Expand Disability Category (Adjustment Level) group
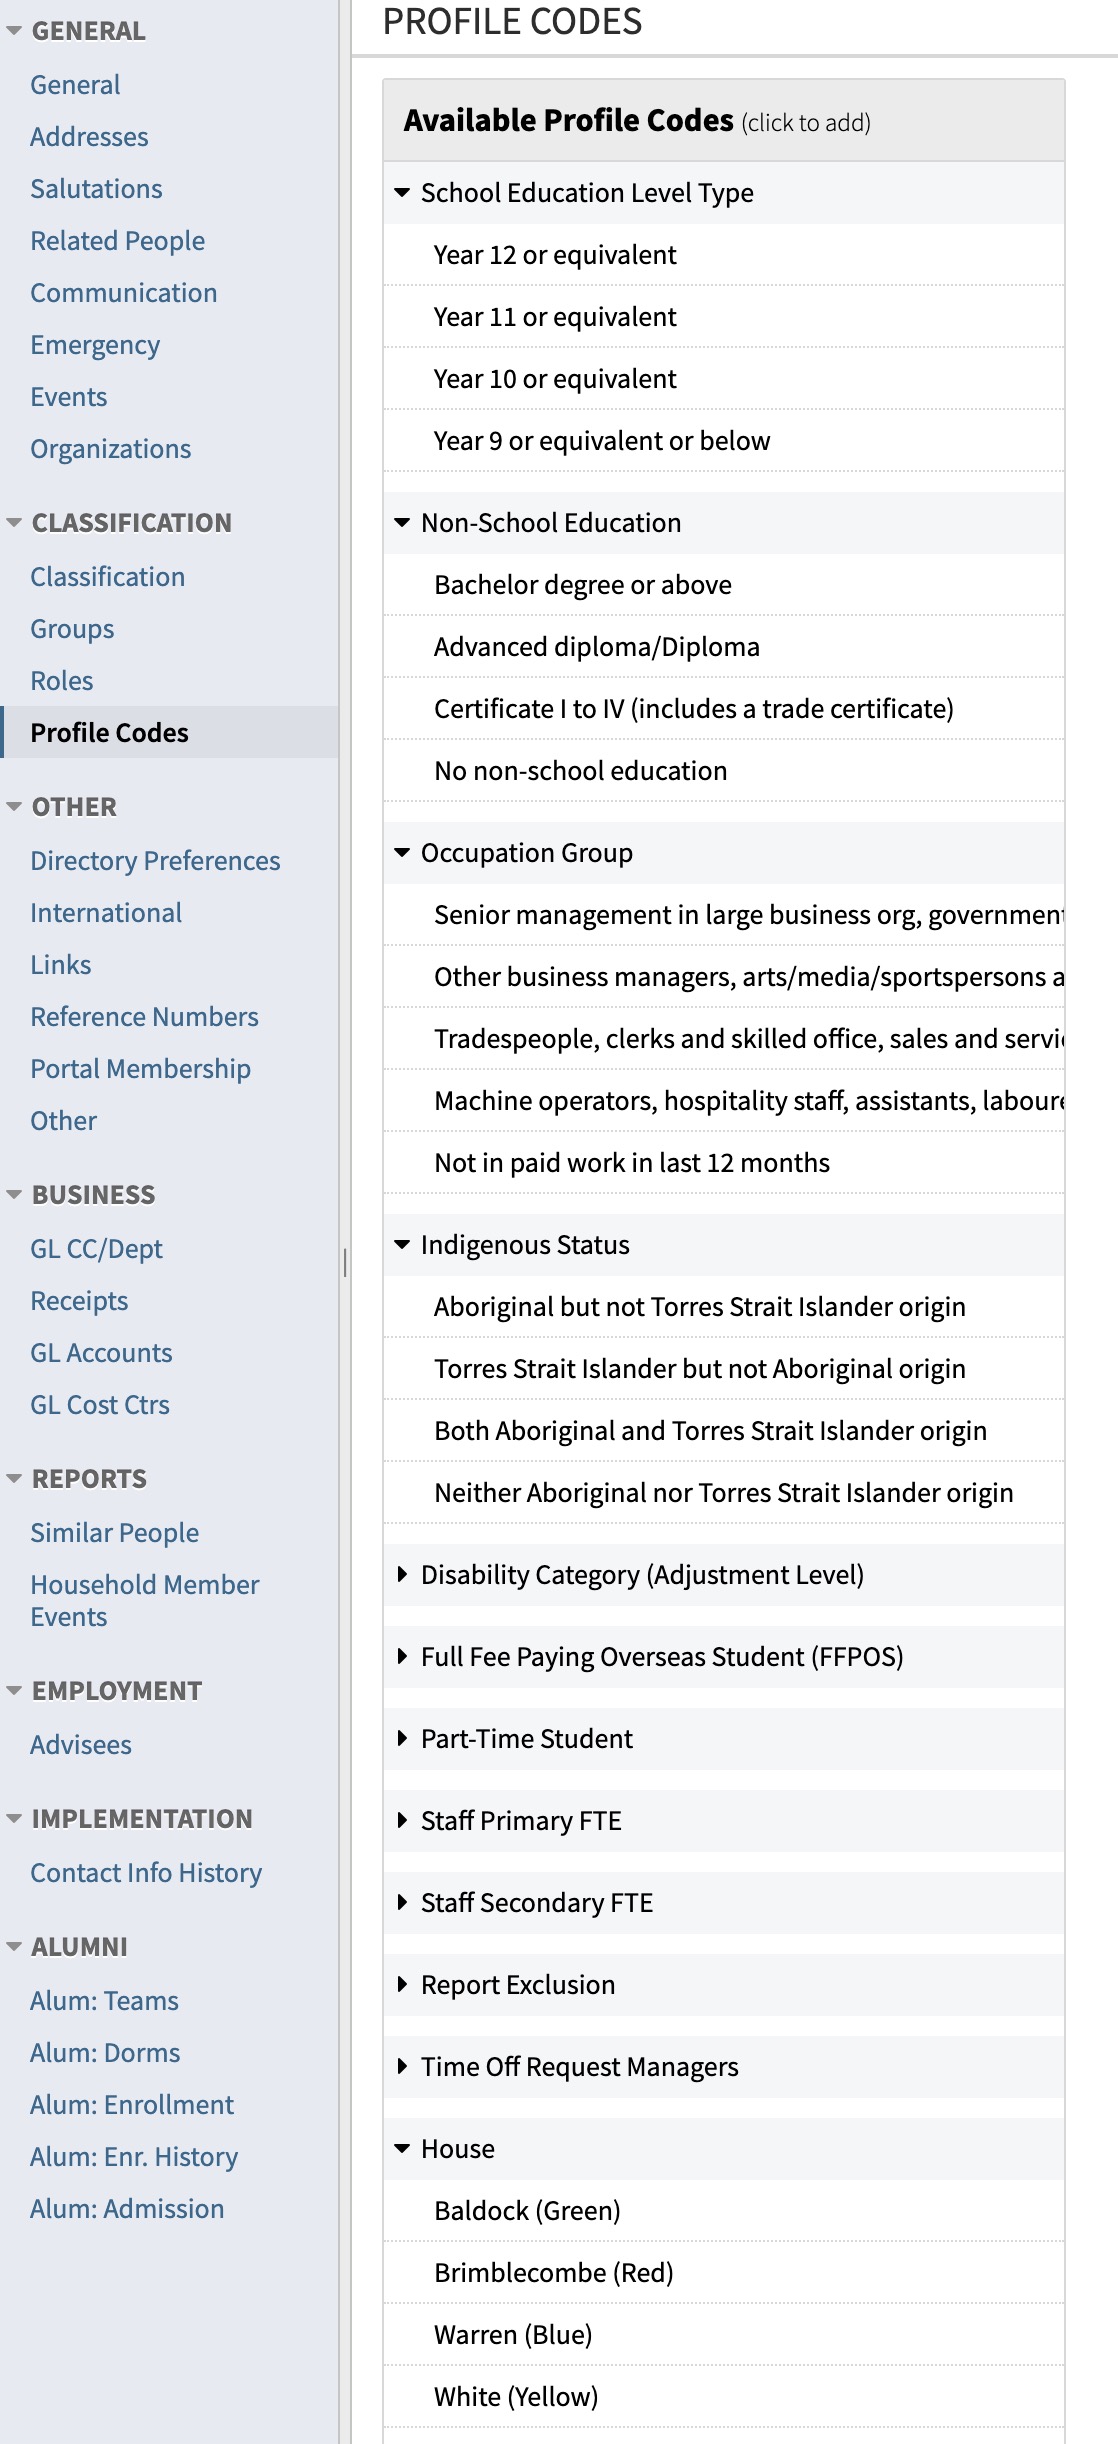 tap(403, 1575)
